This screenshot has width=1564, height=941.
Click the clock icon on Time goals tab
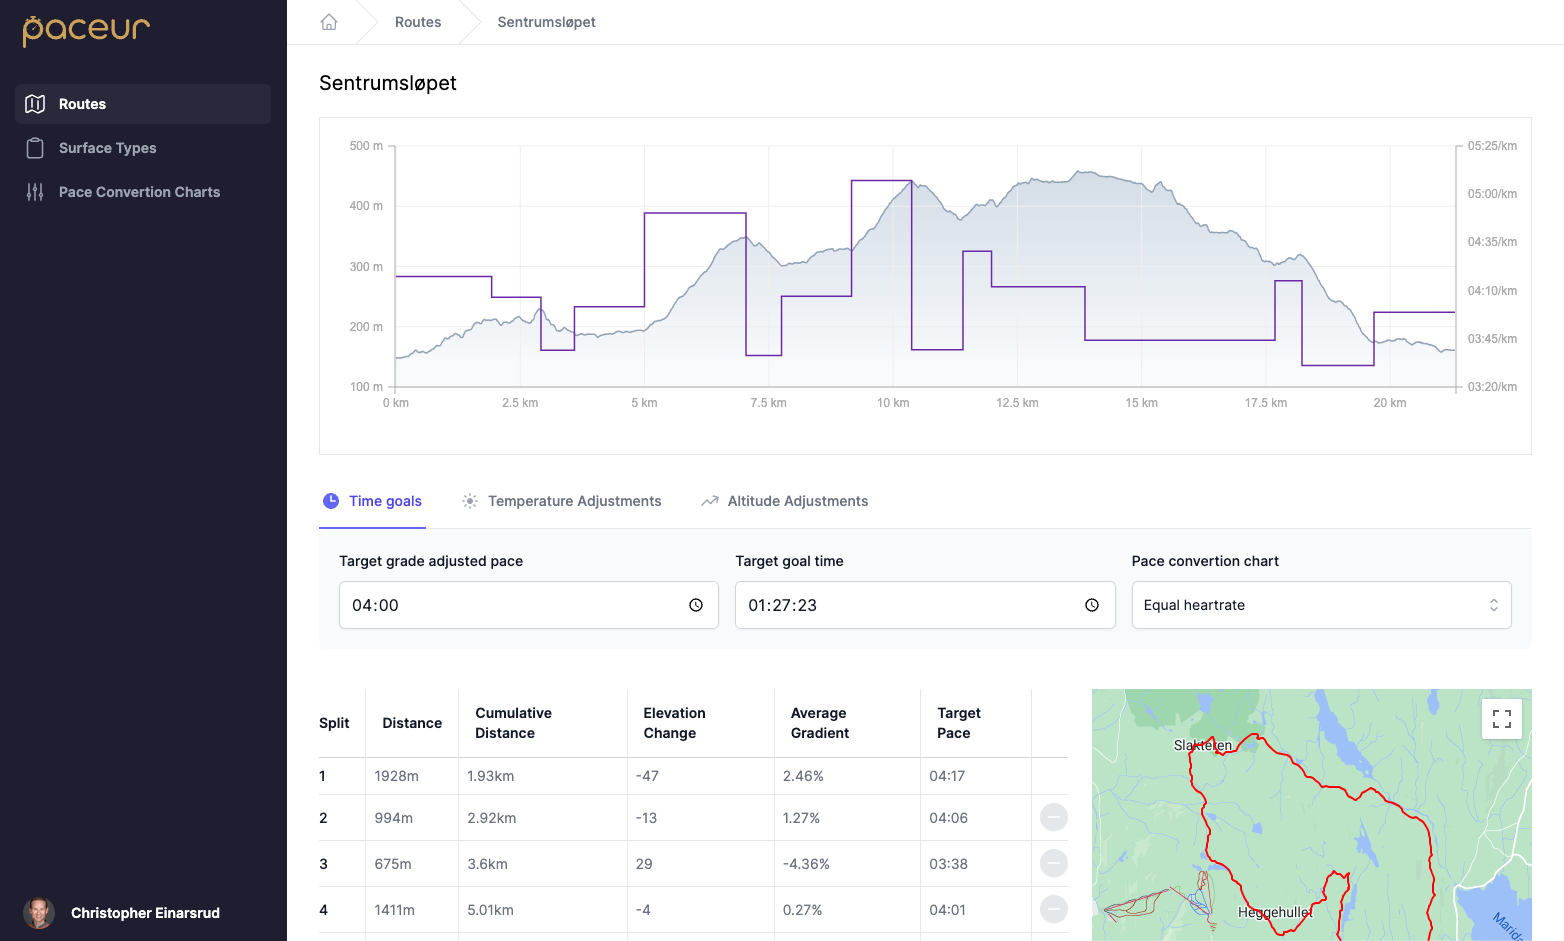point(330,500)
